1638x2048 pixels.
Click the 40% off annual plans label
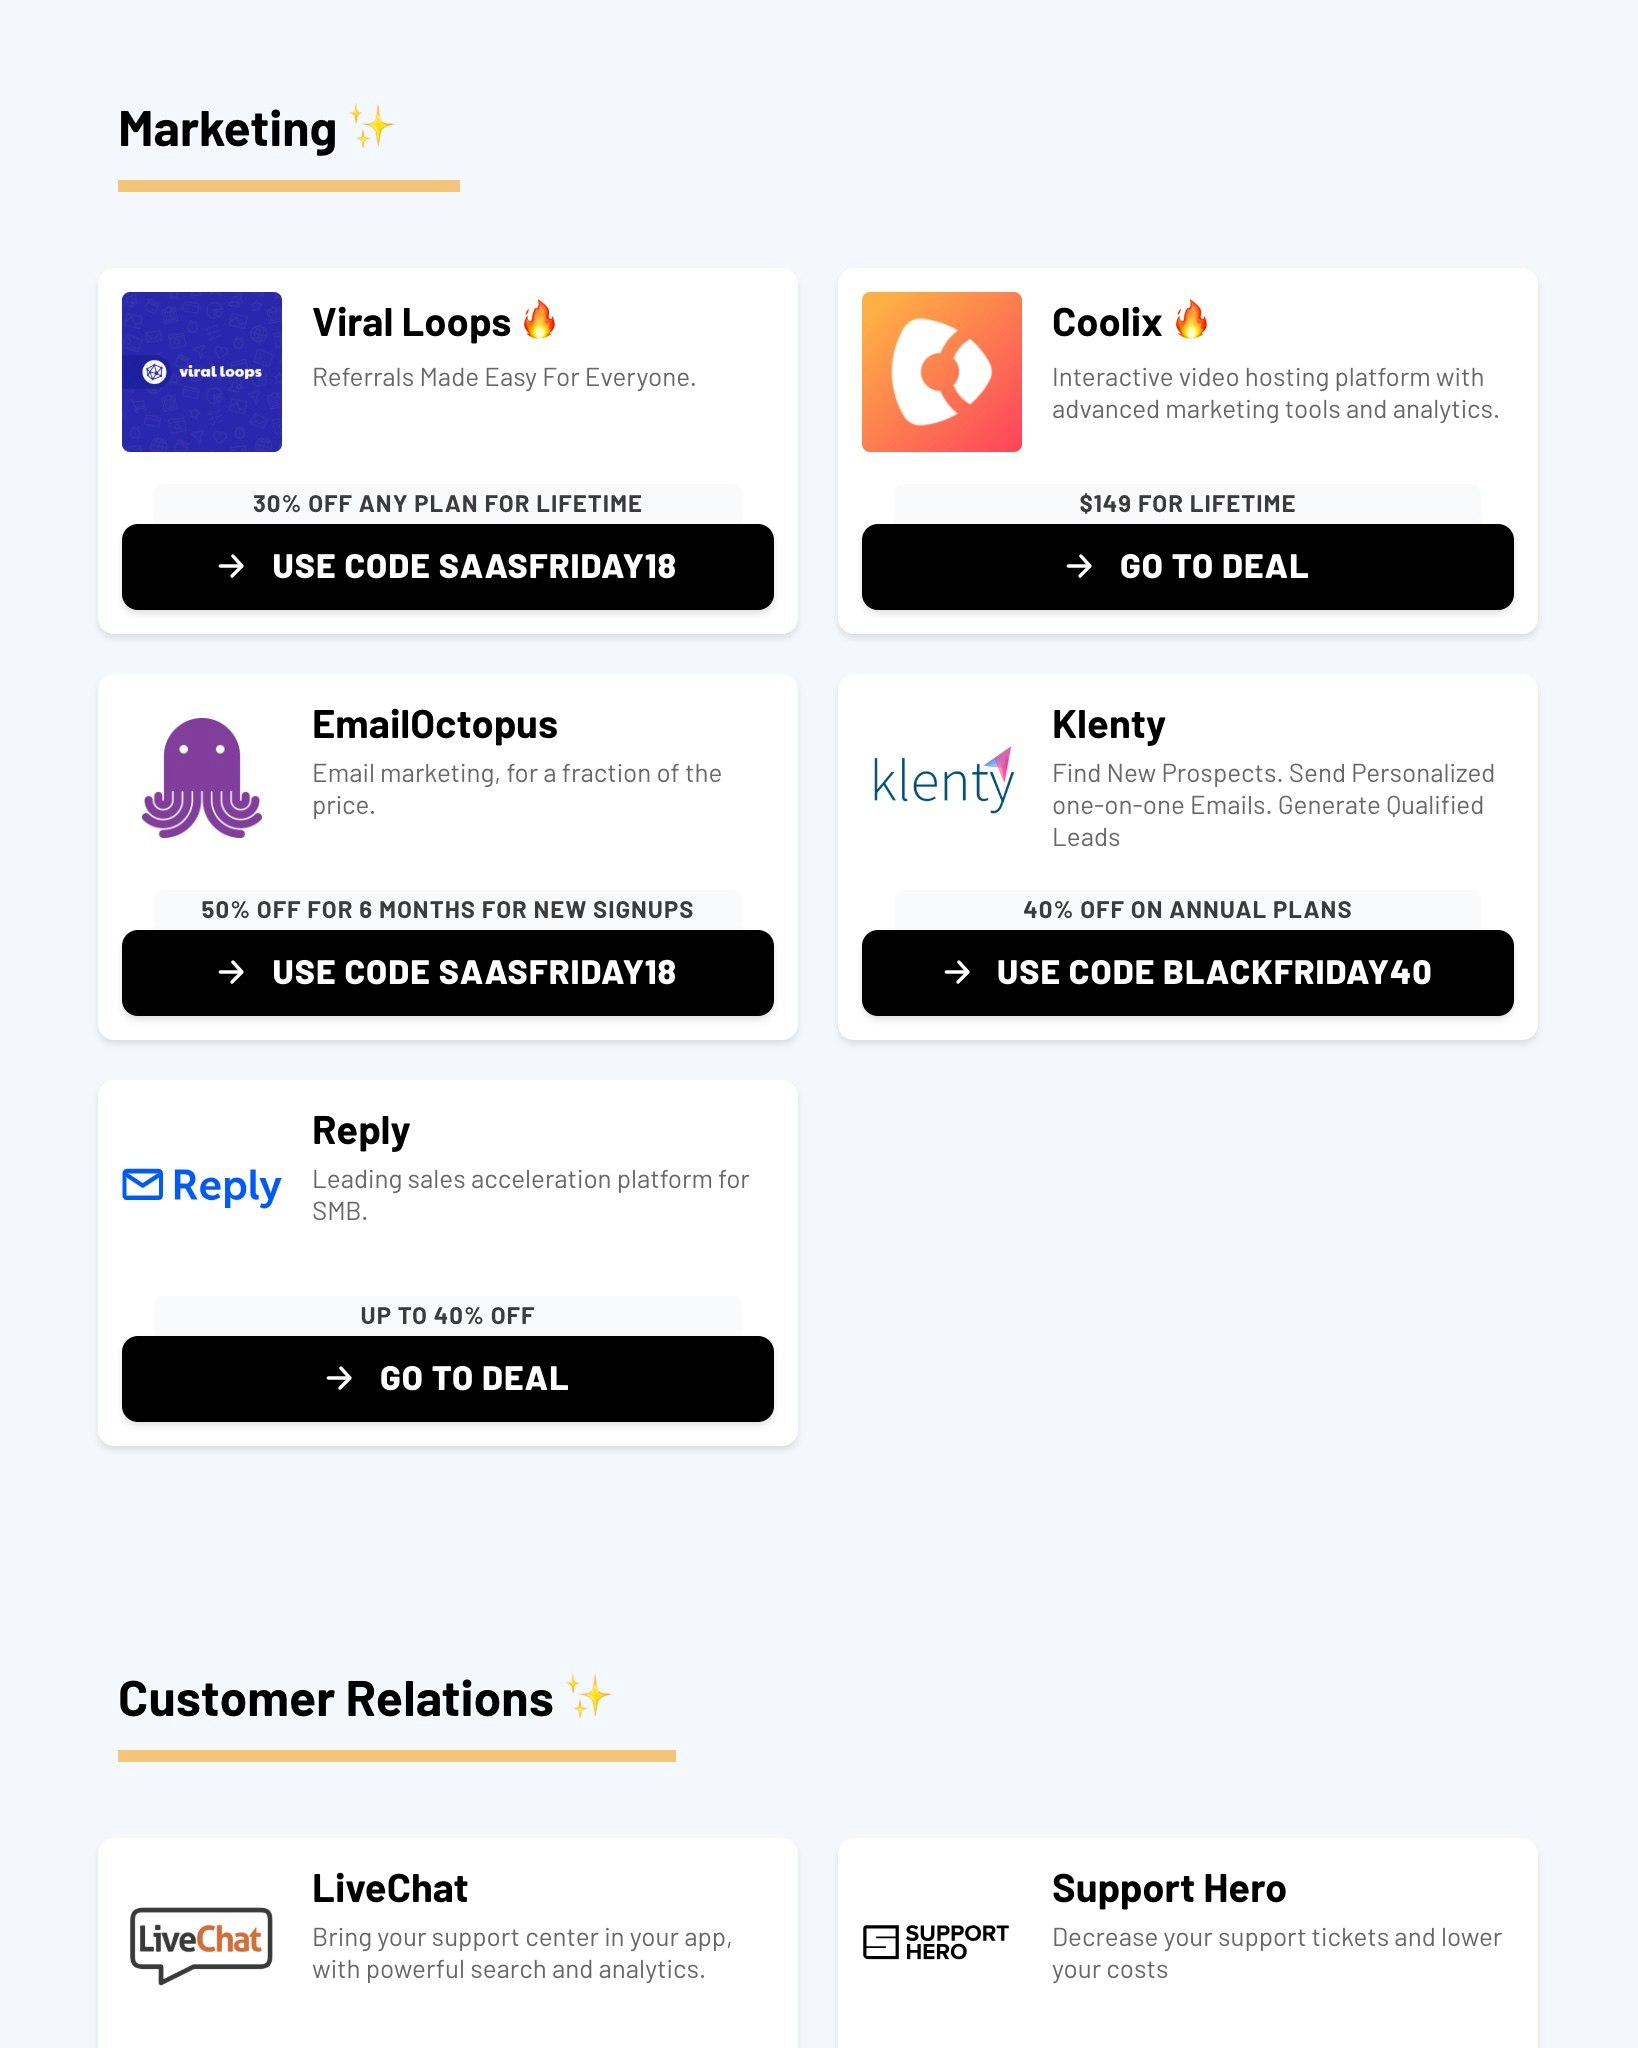(x=1187, y=909)
